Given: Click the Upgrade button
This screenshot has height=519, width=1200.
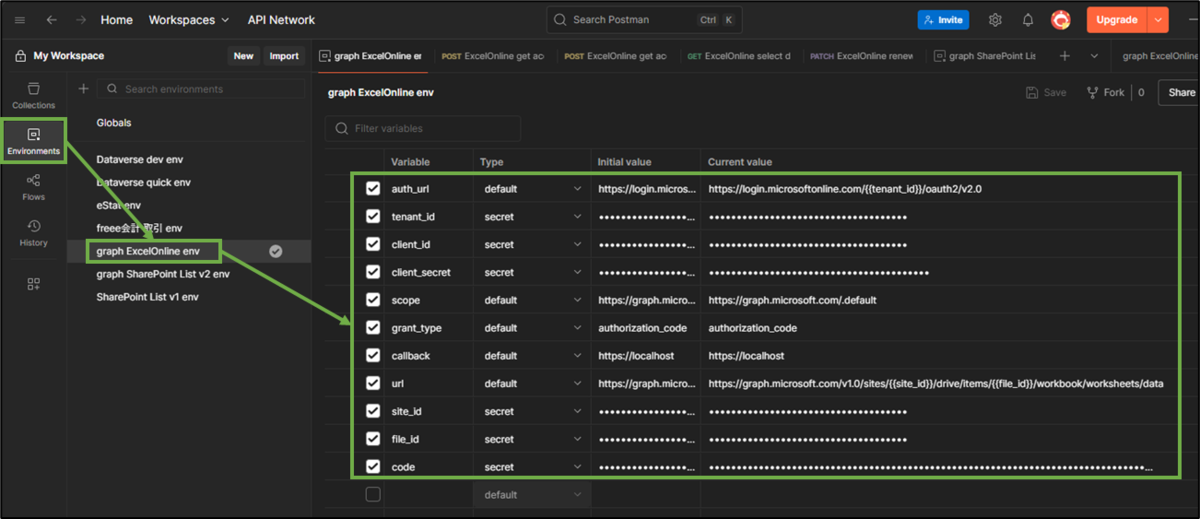Looking at the screenshot, I should (x=1116, y=20).
